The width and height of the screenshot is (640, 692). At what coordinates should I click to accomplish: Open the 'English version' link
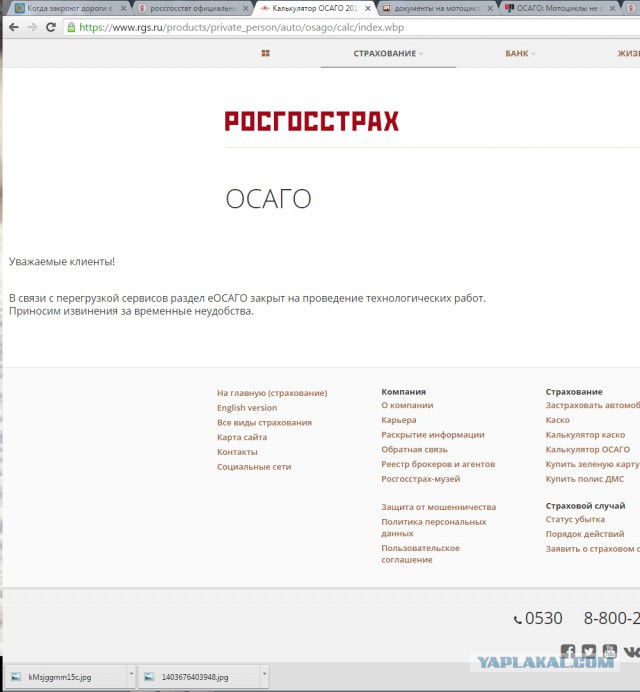click(x=247, y=408)
